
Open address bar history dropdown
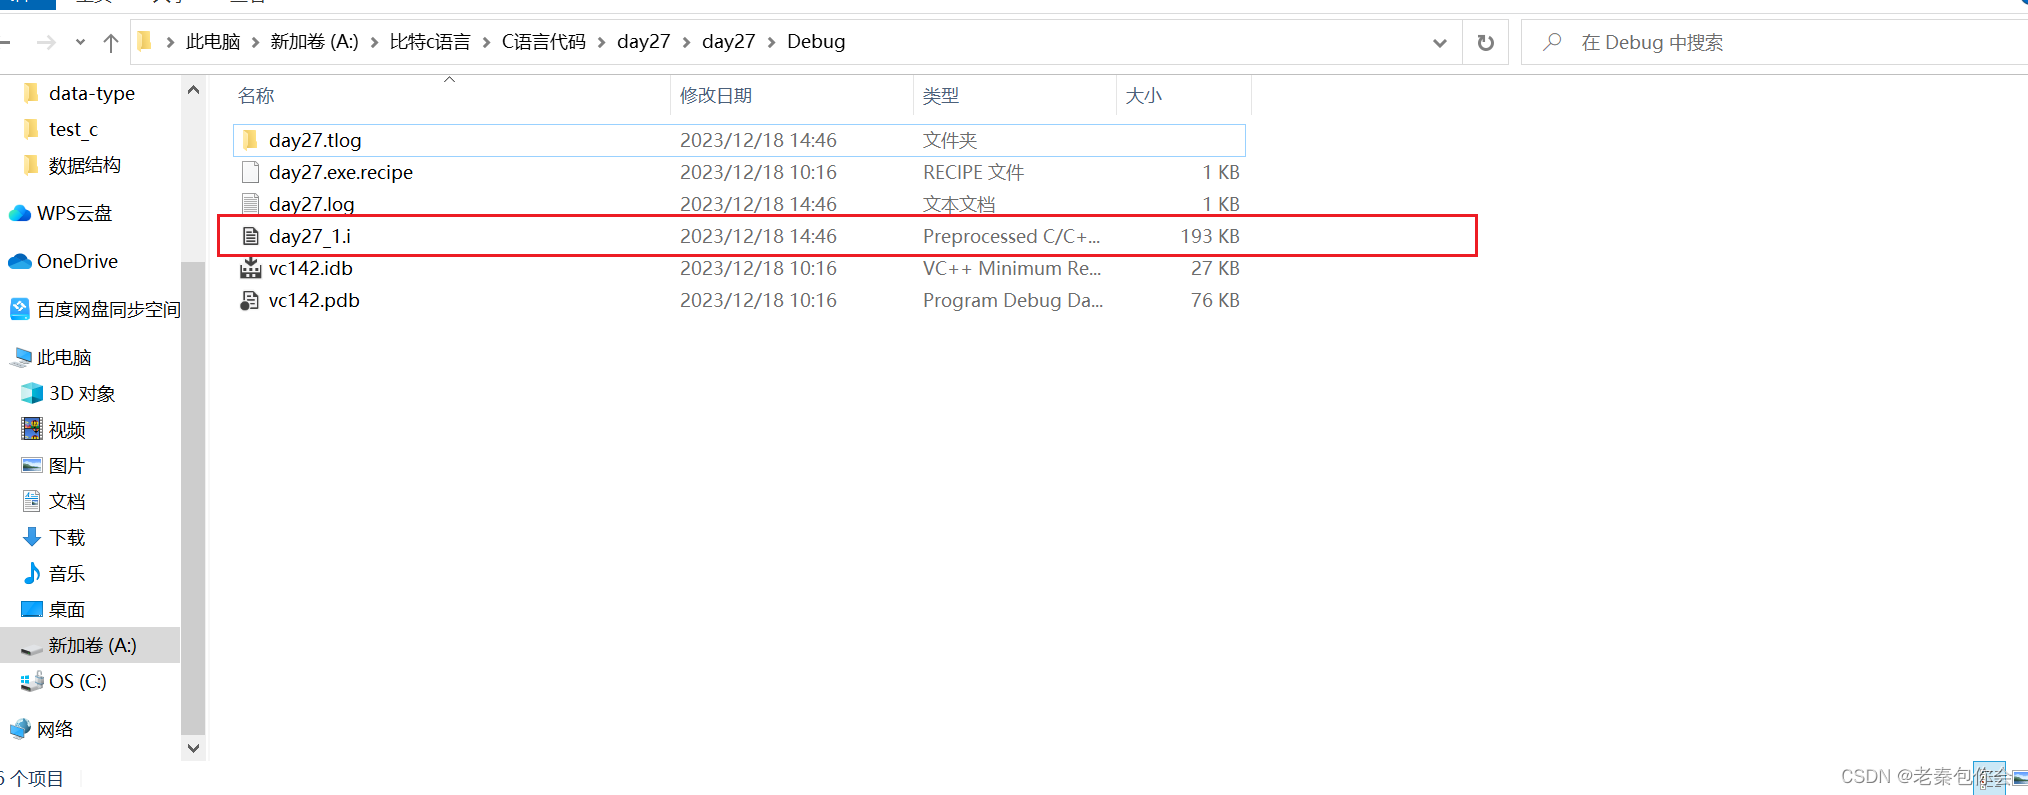click(1440, 42)
